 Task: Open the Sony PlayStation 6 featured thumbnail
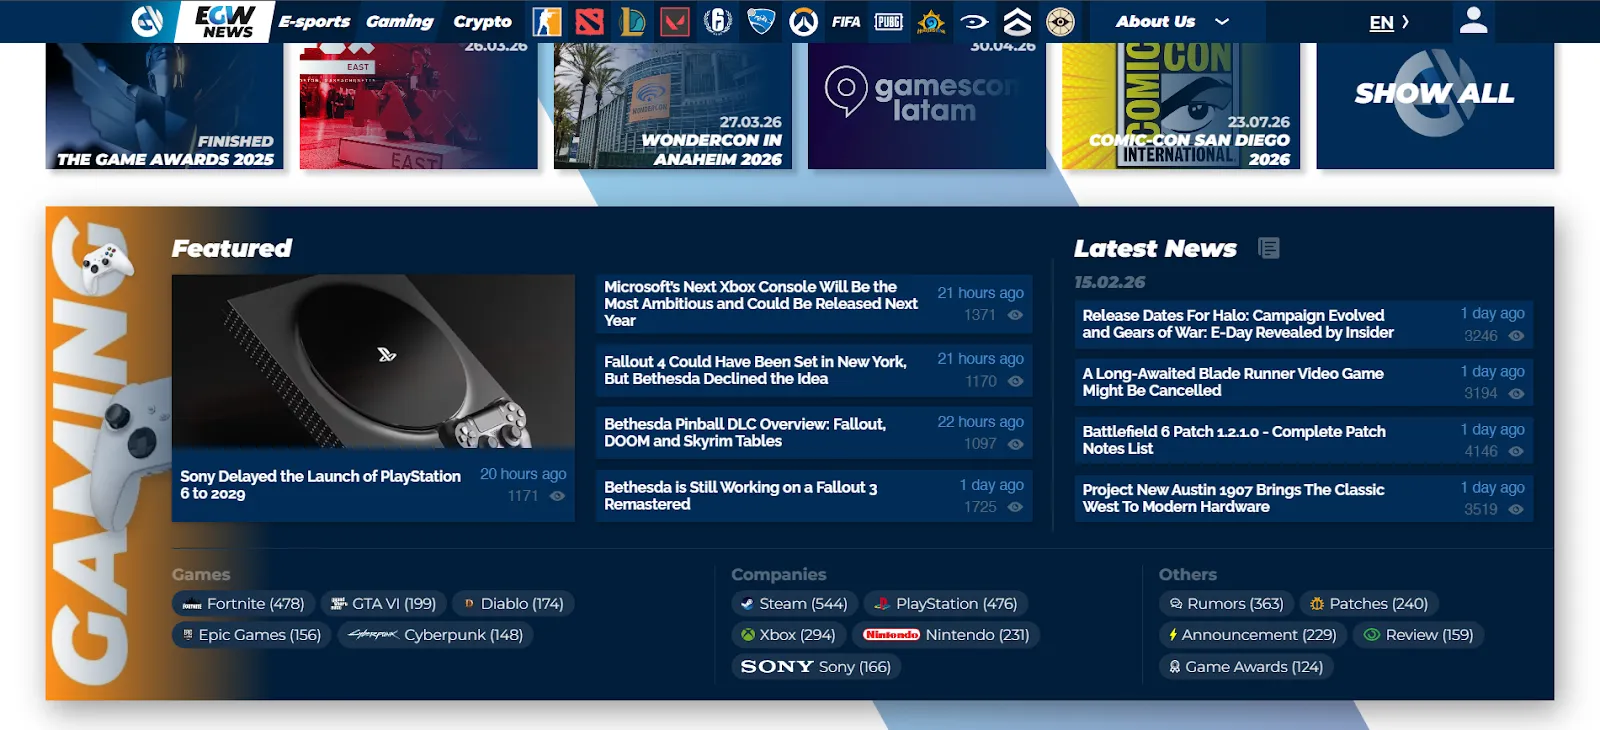(373, 362)
